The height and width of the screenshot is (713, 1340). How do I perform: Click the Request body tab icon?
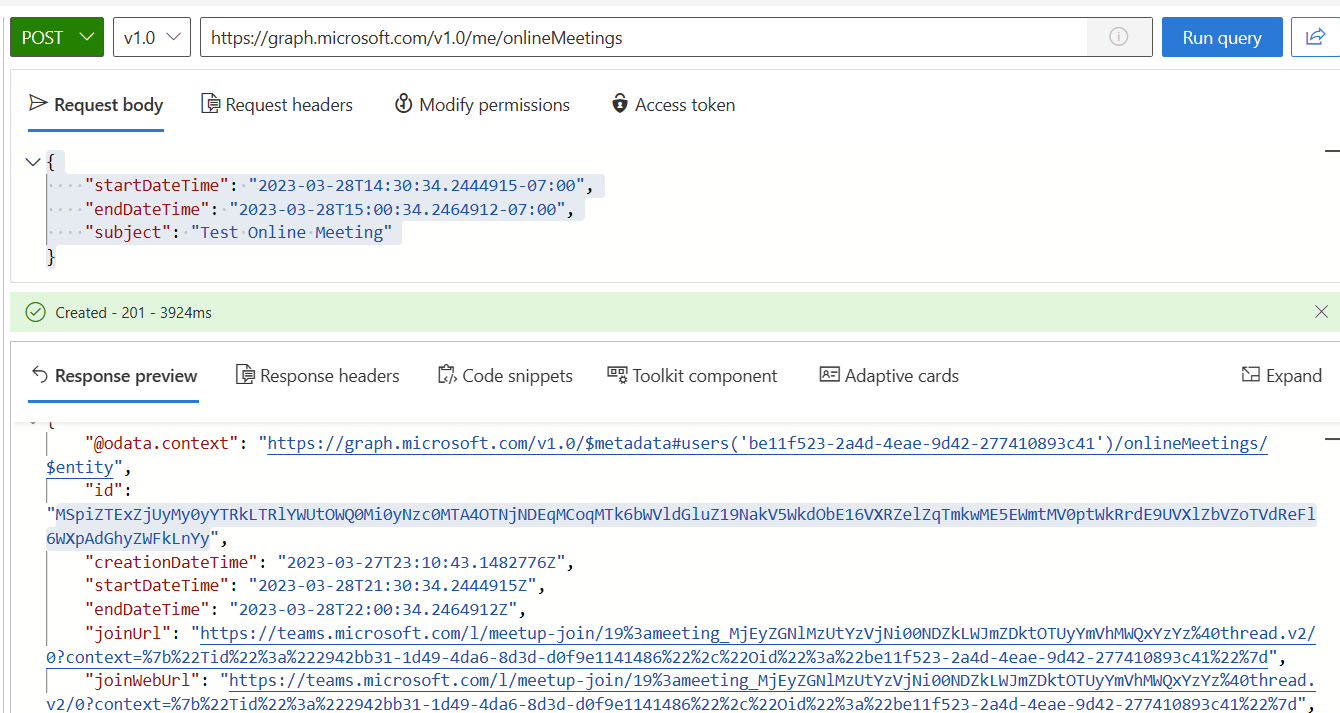pyautogui.click(x=39, y=103)
